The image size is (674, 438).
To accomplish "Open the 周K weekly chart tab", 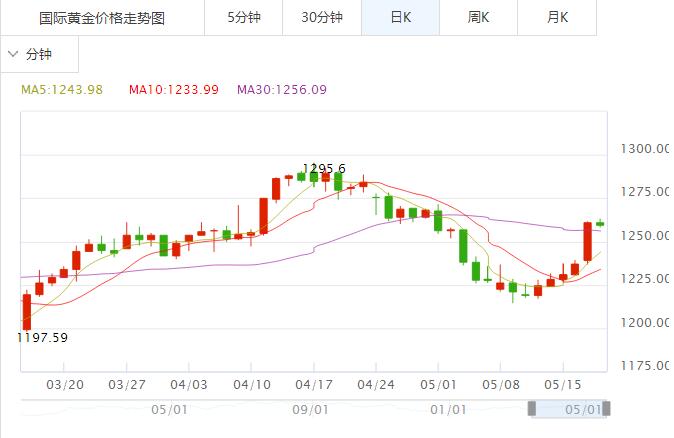I will coord(478,18).
